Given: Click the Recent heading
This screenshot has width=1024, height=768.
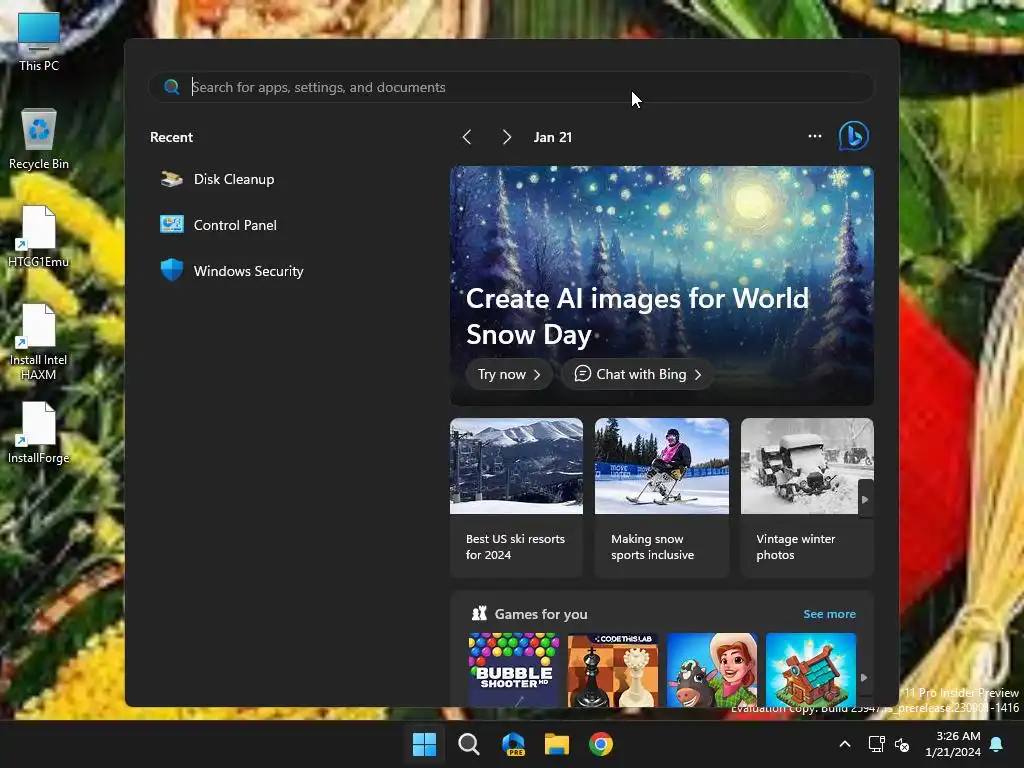Looking at the screenshot, I should 171,137.
